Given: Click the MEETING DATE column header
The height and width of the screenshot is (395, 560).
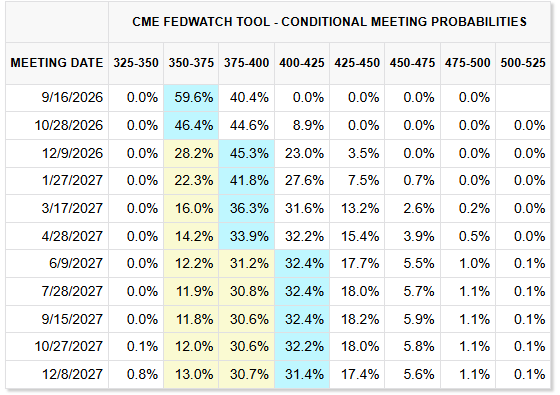Looking at the screenshot, I should pos(57,63).
